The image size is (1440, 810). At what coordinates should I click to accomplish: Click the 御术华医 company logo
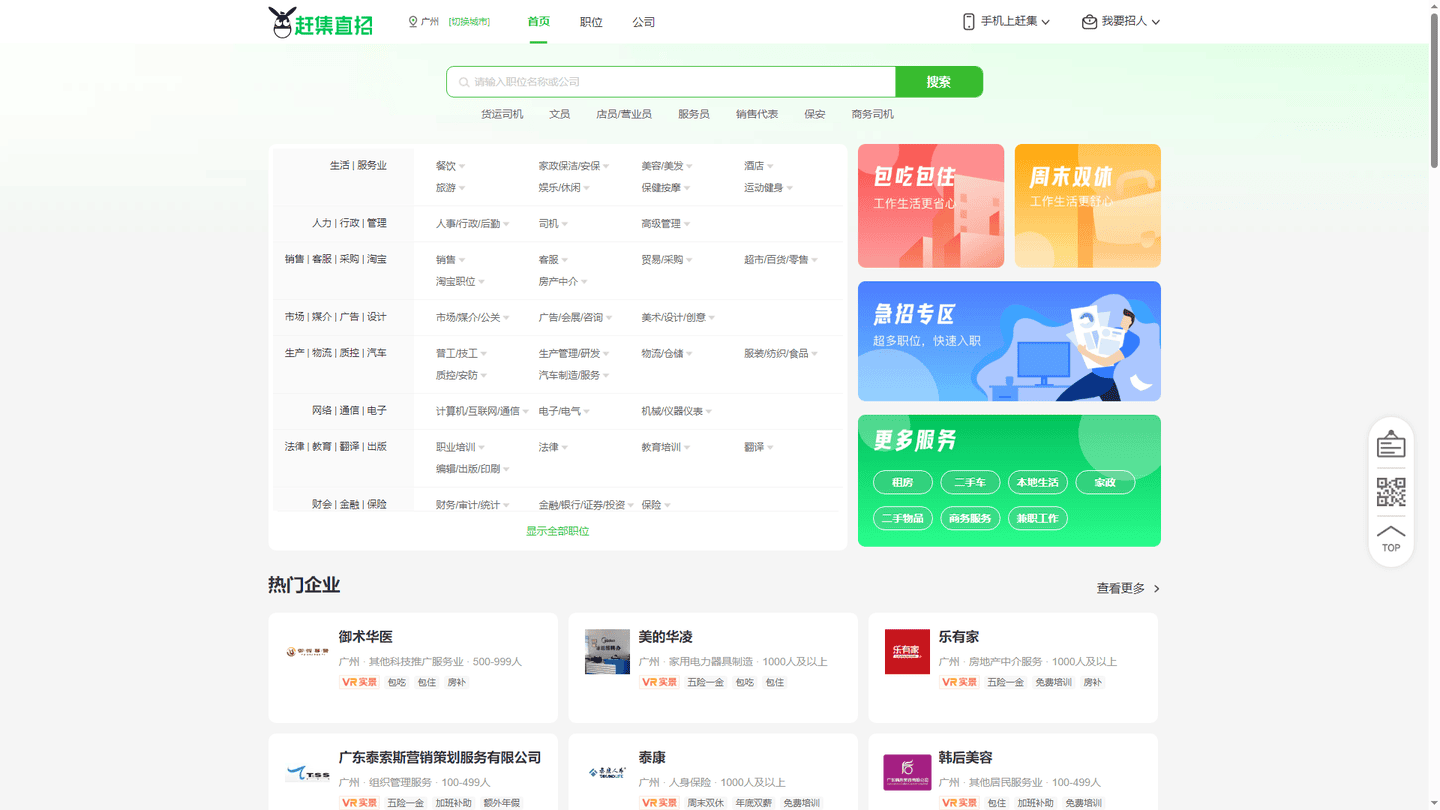[308, 652]
